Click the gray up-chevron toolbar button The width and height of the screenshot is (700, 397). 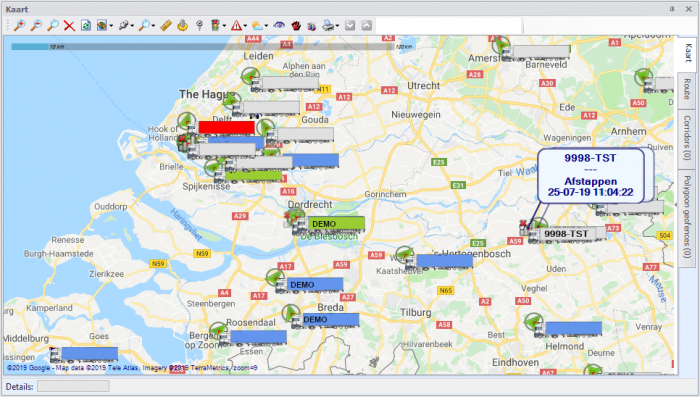tap(367, 25)
